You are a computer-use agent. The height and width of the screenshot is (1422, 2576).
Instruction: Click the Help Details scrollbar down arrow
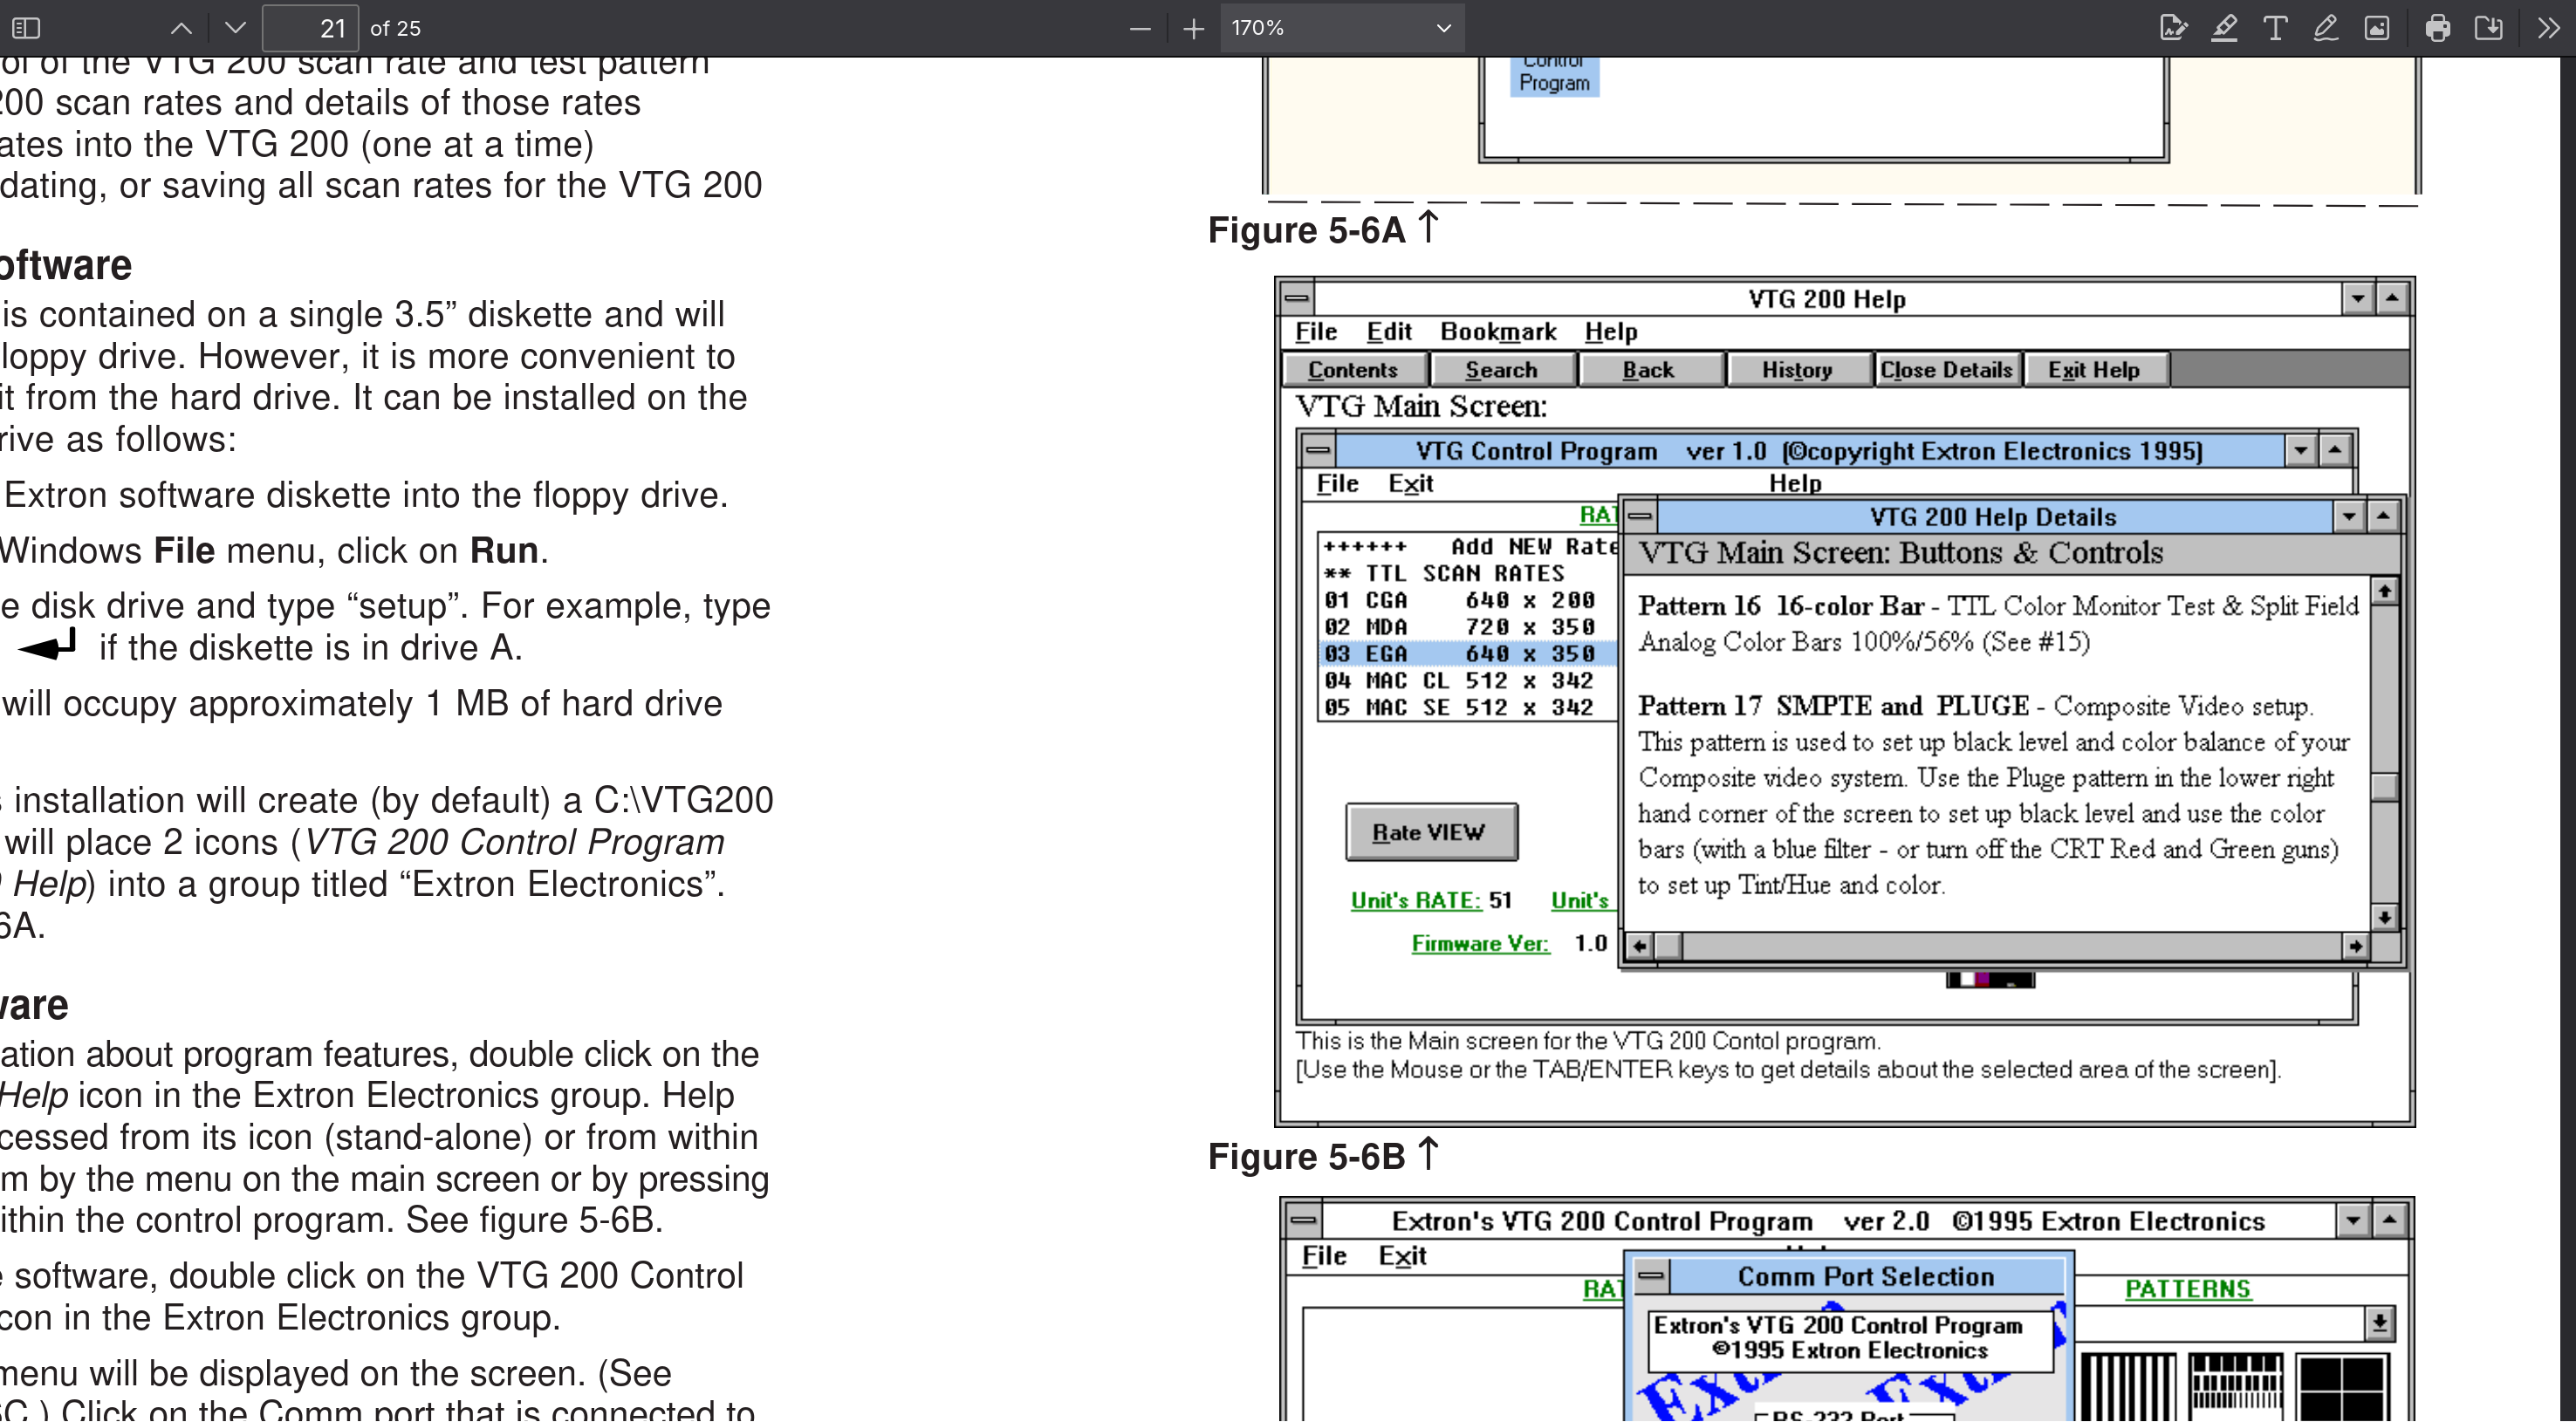coord(2384,916)
